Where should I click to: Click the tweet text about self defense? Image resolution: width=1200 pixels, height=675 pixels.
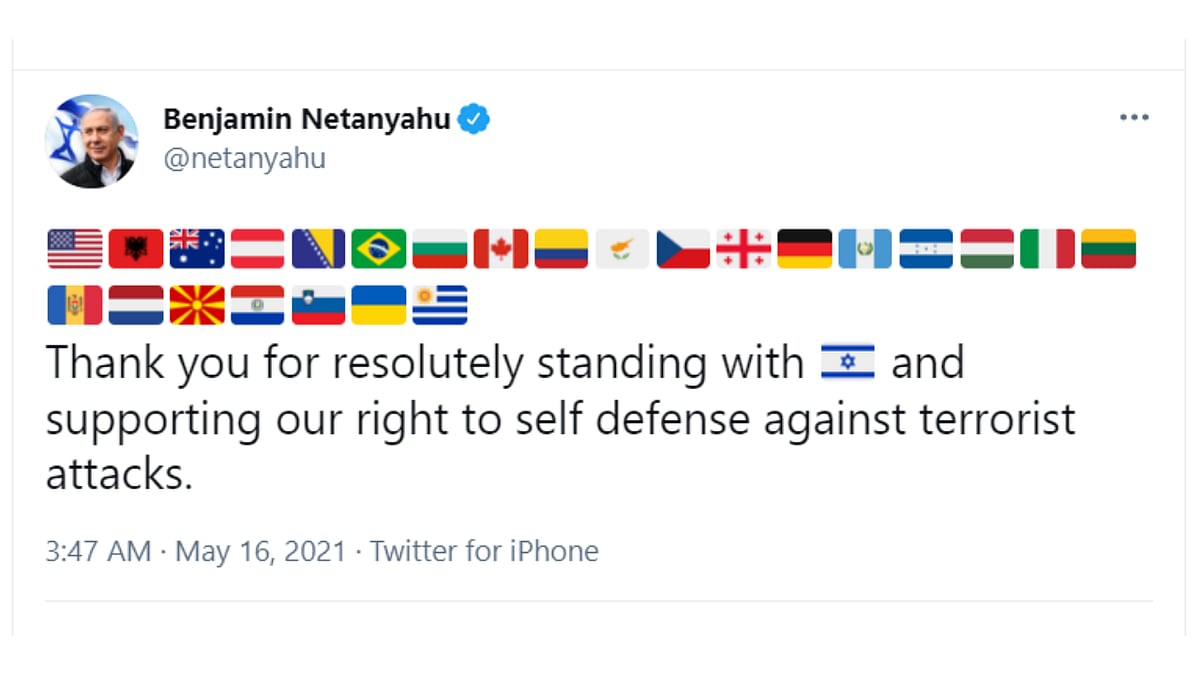560,419
